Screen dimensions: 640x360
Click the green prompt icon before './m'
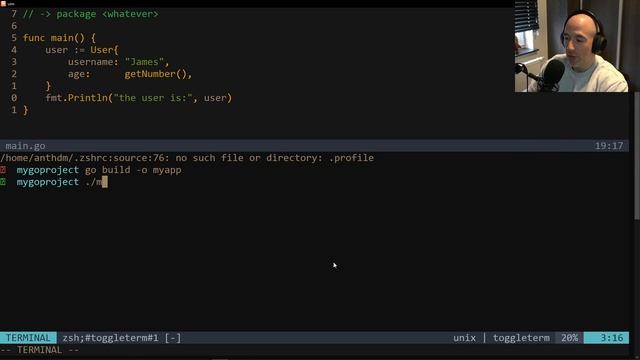click(3, 182)
